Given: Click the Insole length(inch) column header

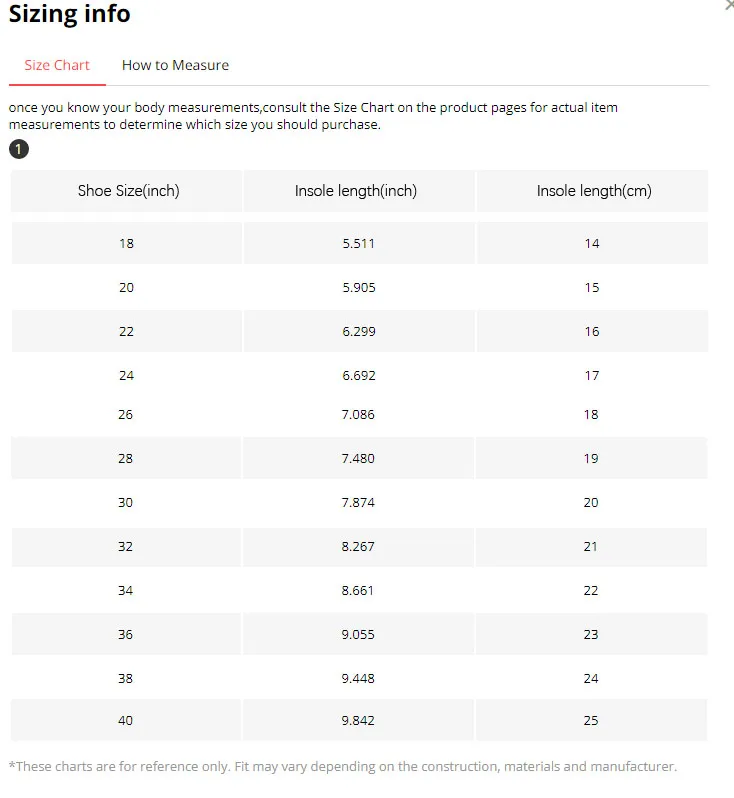Looking at the screenshot, I should click(356, 190).
